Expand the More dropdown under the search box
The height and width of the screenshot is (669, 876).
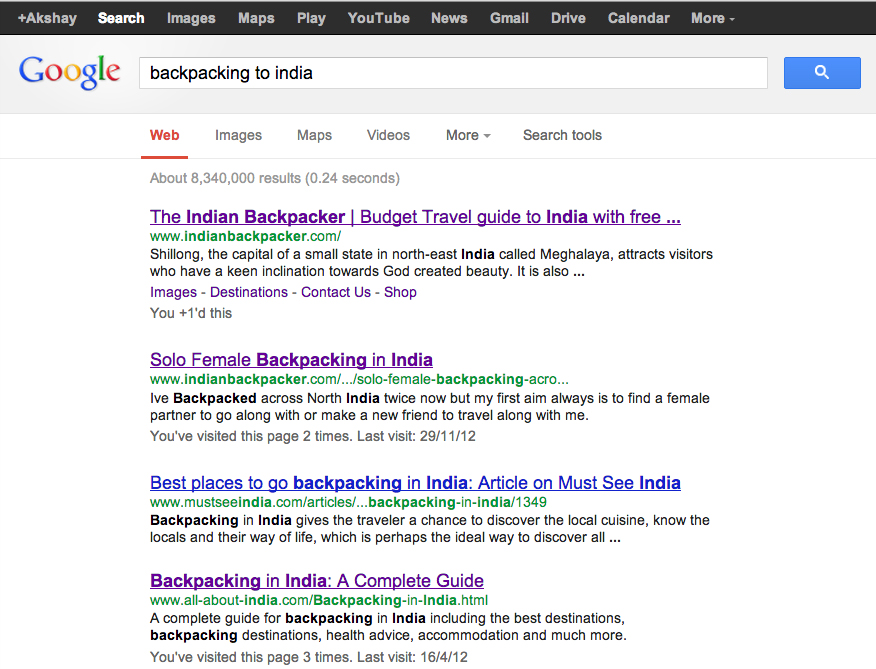pyautogui.click(x=468, y=135)
